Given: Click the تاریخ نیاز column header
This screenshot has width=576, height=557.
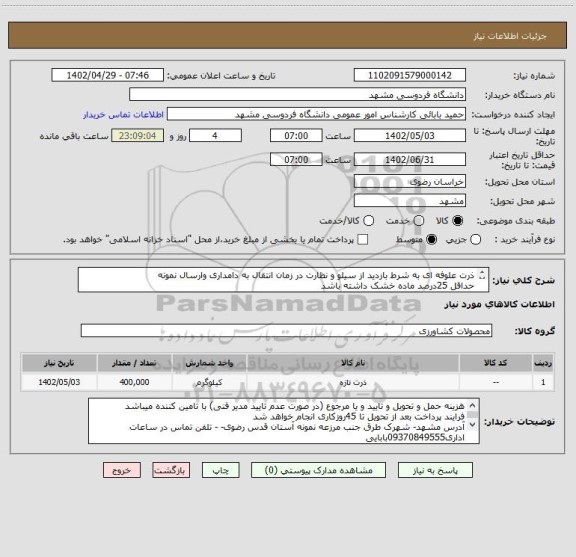Looking at the screenshot, I should point(59,363).
